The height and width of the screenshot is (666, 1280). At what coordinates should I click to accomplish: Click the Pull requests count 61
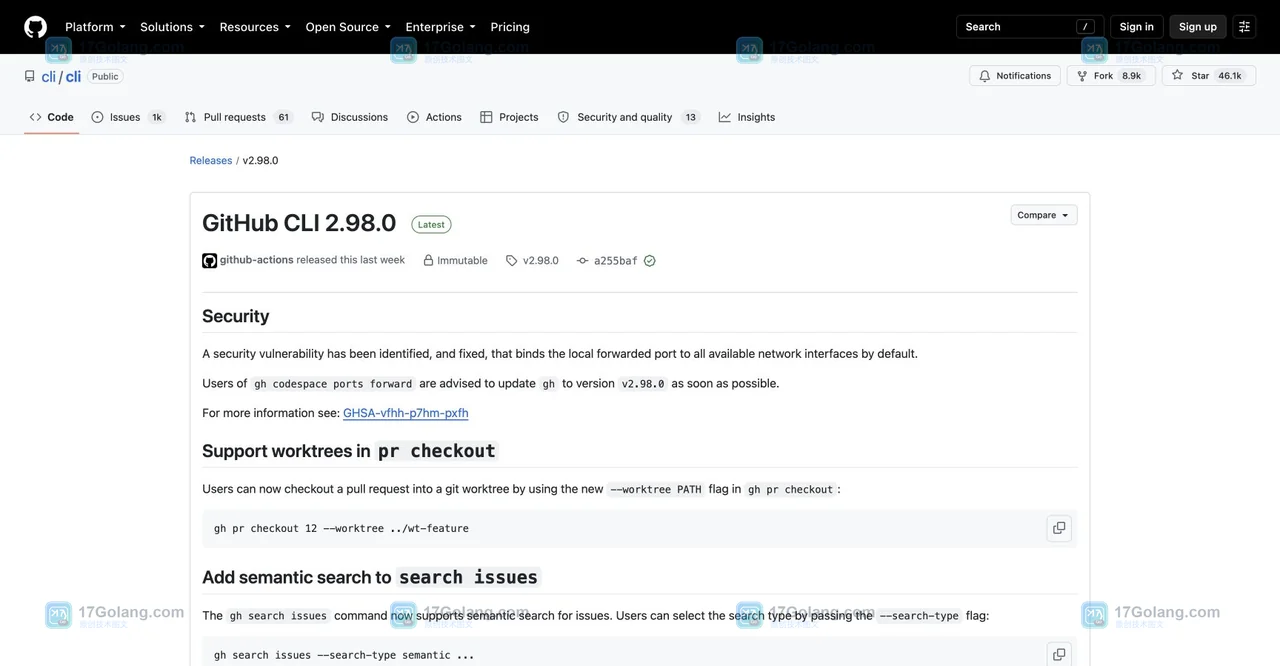284,117
